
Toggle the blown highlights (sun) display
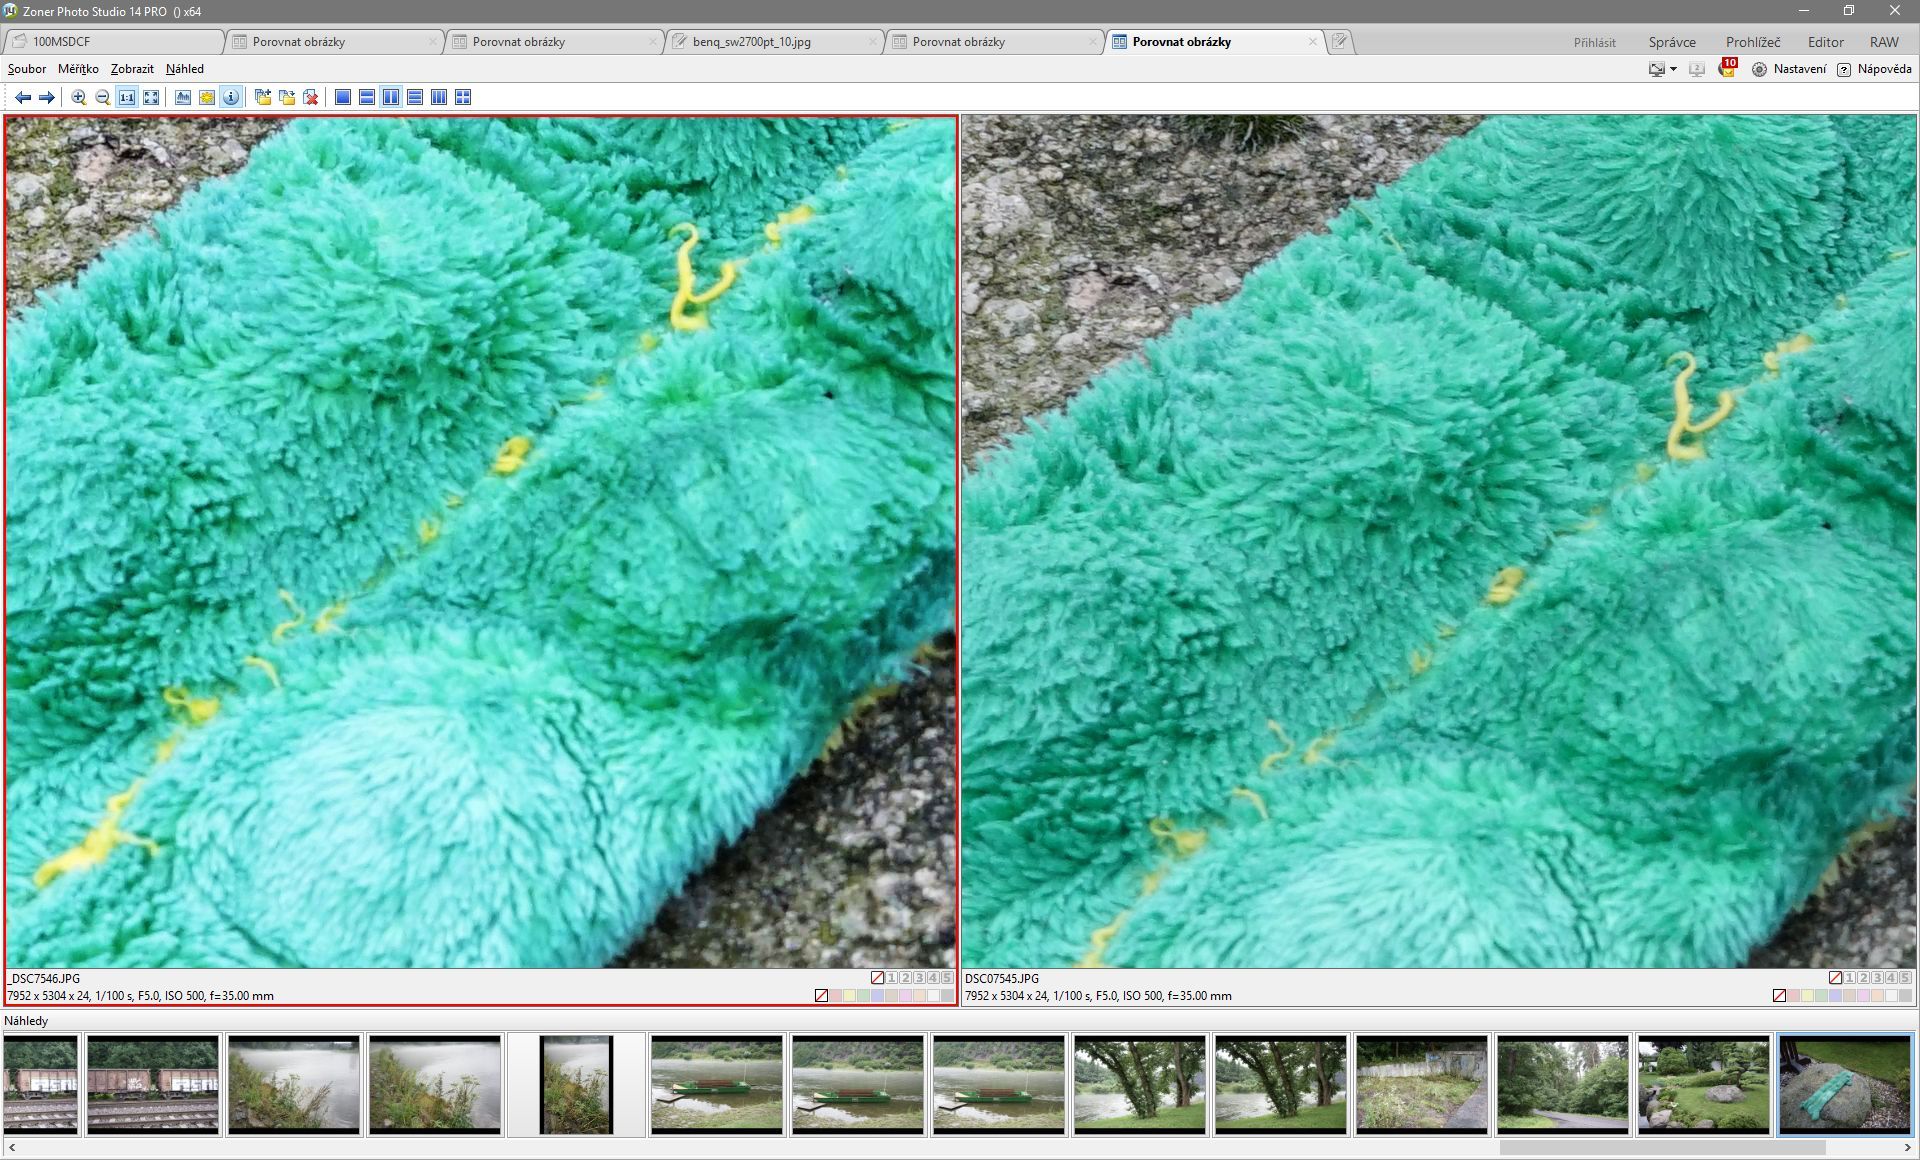pyautogui.click(x=207, y=97)
